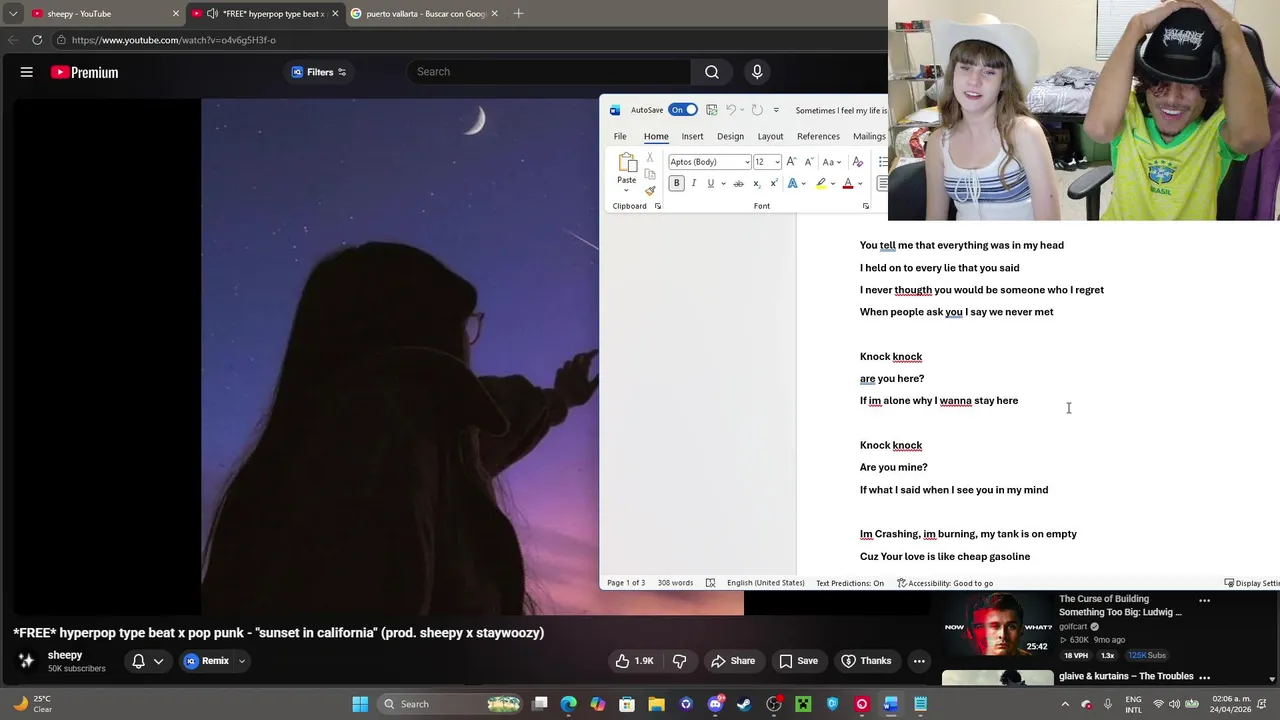Screen dimensions: 1280x720
Task: Toggle Superscript formatting
Action: [773, 184]
